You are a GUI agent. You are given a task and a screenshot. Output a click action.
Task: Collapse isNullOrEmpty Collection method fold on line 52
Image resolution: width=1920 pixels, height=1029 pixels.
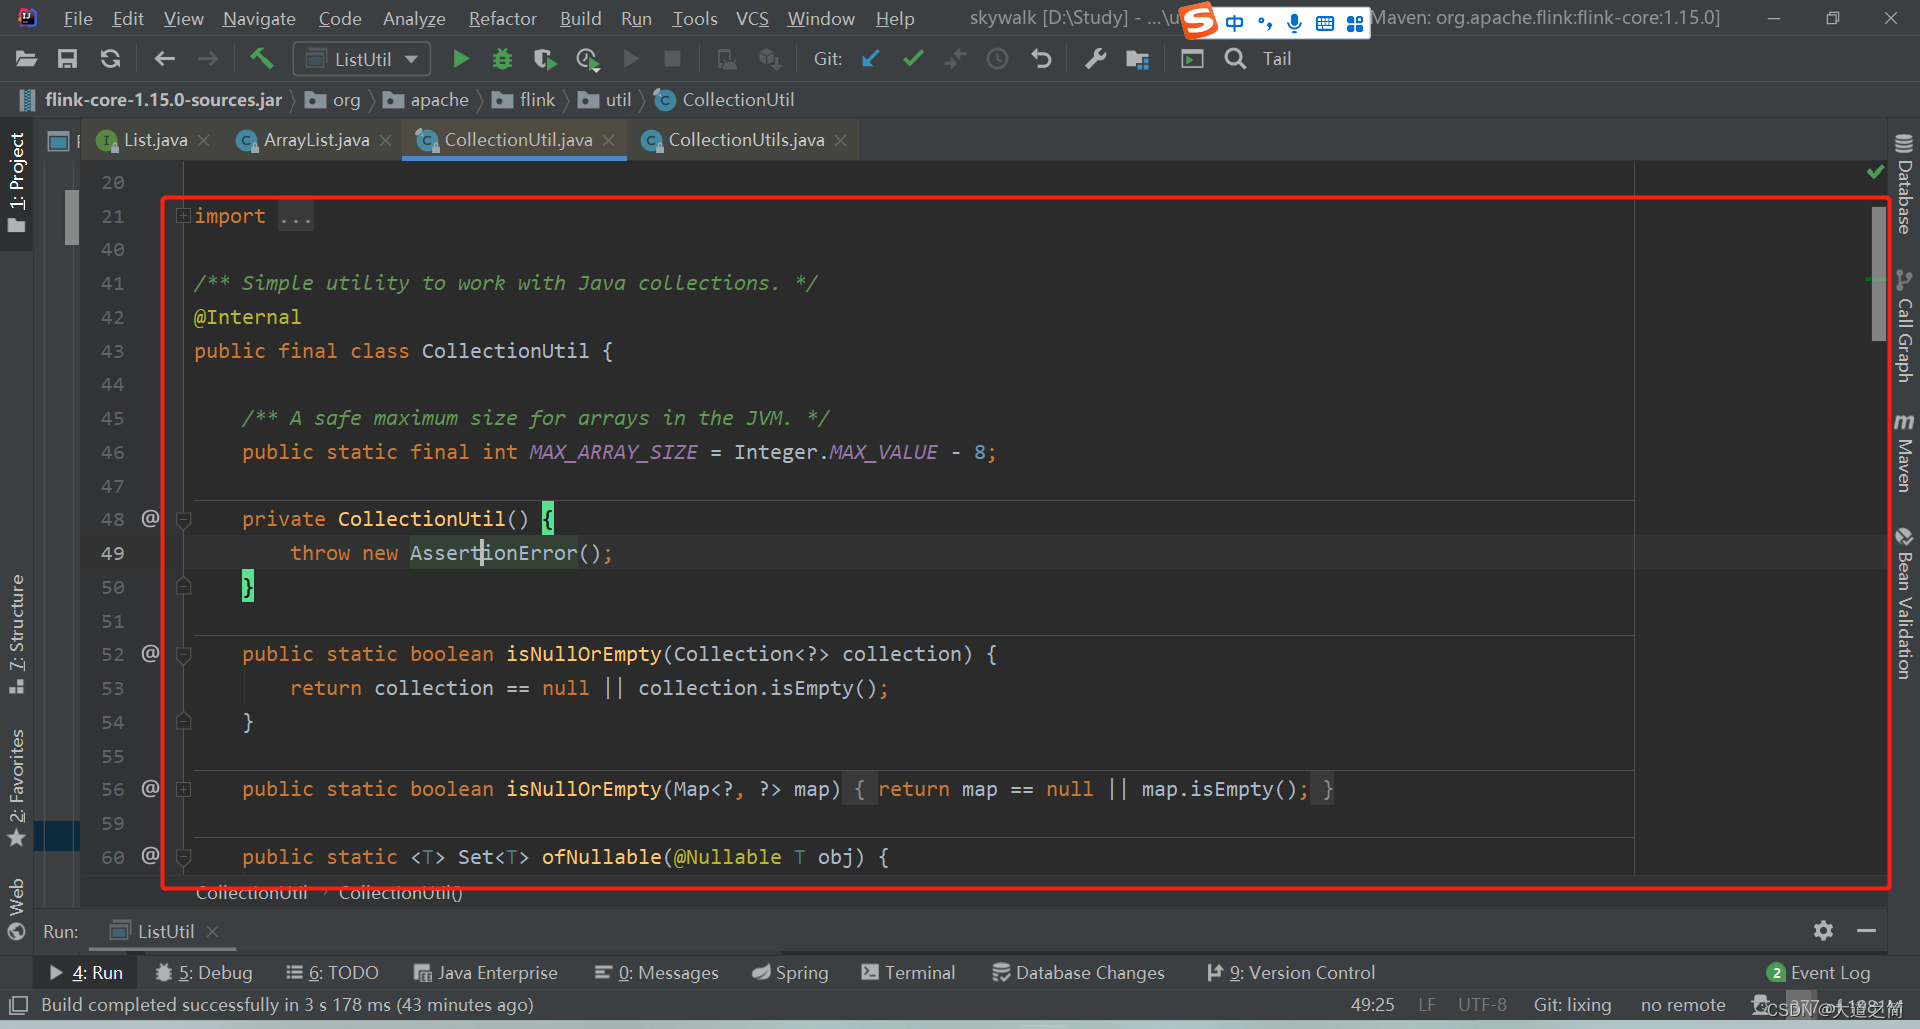(183, 654)
